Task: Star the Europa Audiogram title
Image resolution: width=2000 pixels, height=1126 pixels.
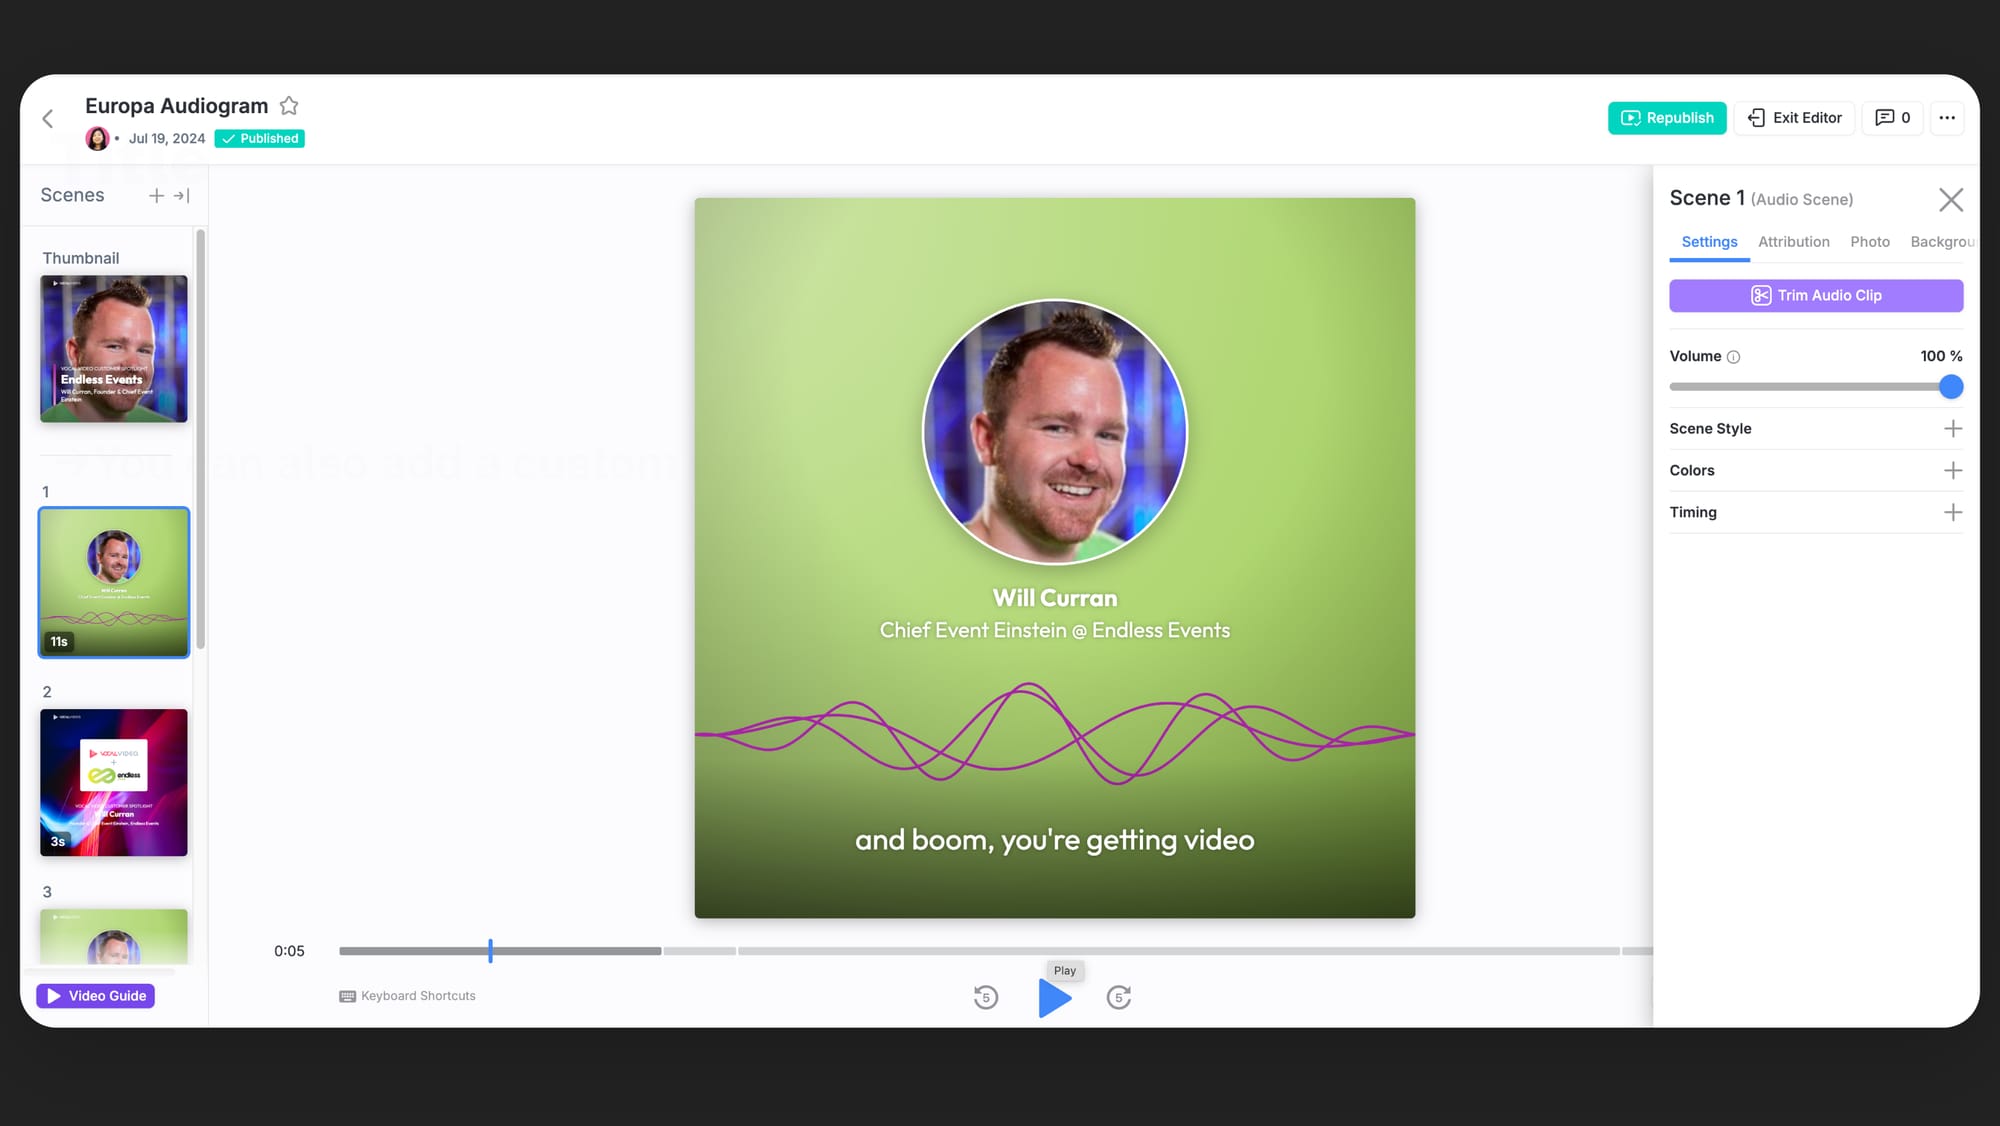Action: coord(289,105)
